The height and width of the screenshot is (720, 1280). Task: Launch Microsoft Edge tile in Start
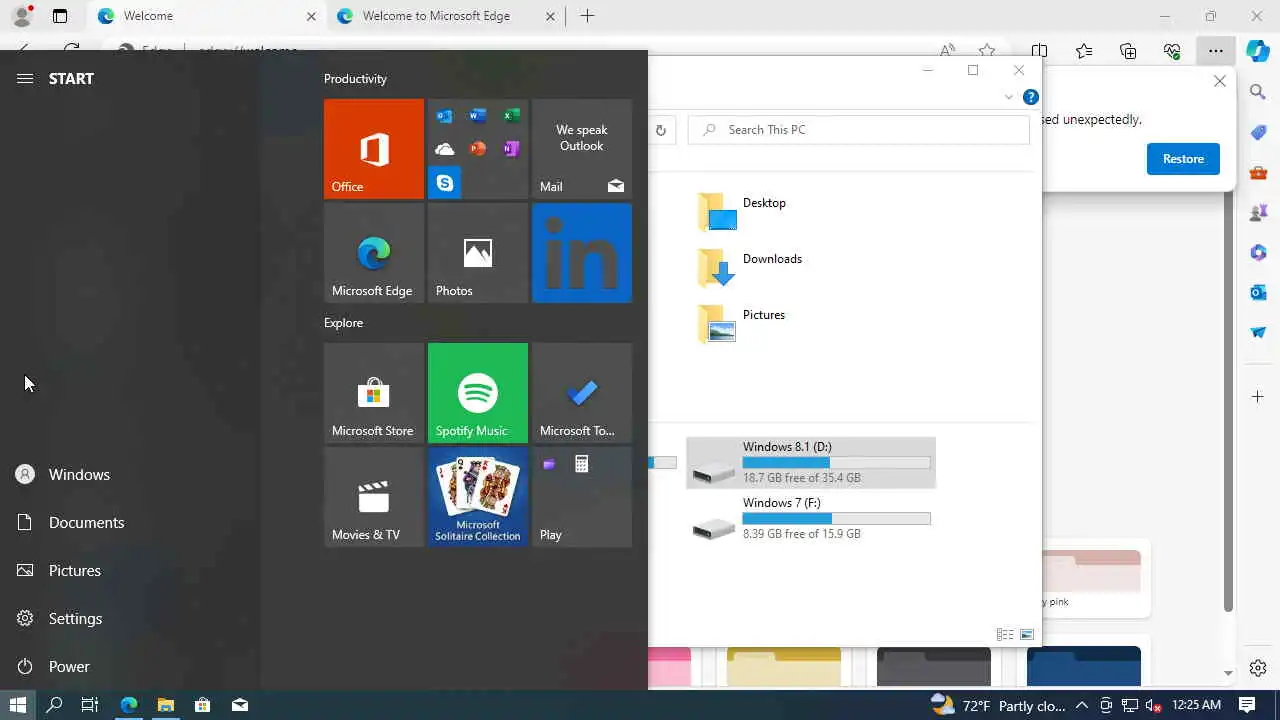point(374,252)
